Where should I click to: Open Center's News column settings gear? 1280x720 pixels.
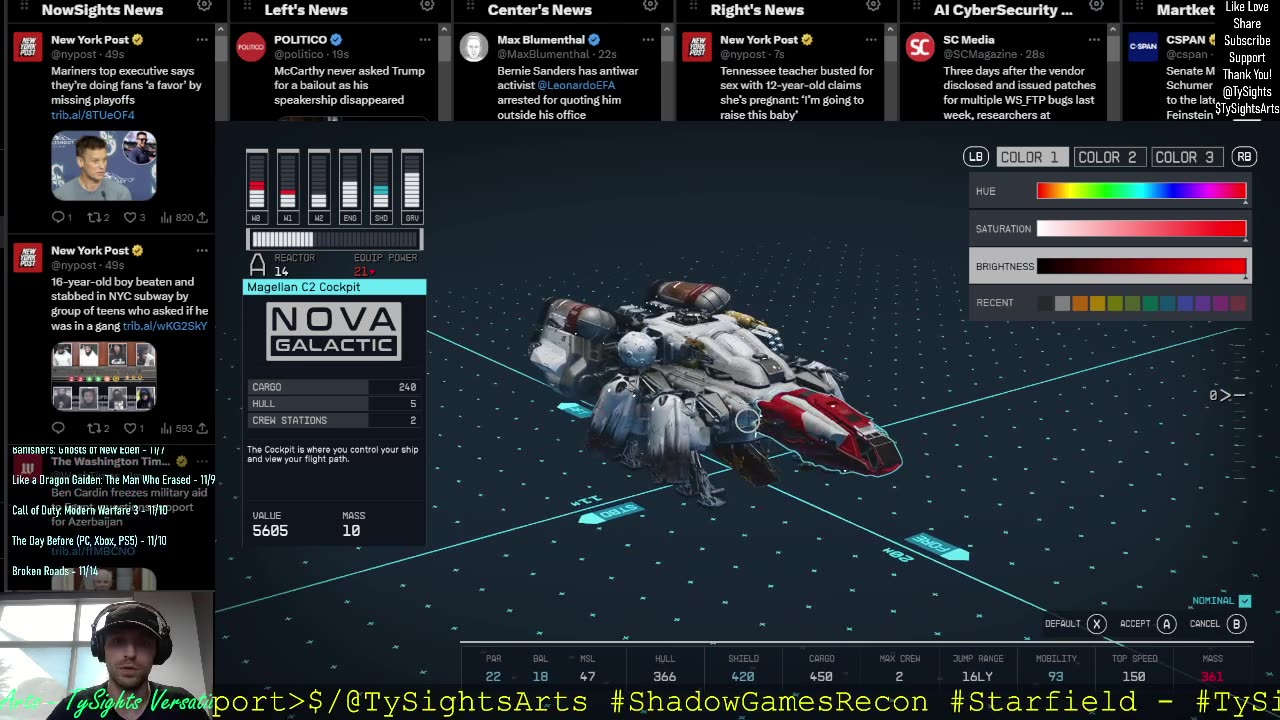click(x=650, y=5)
